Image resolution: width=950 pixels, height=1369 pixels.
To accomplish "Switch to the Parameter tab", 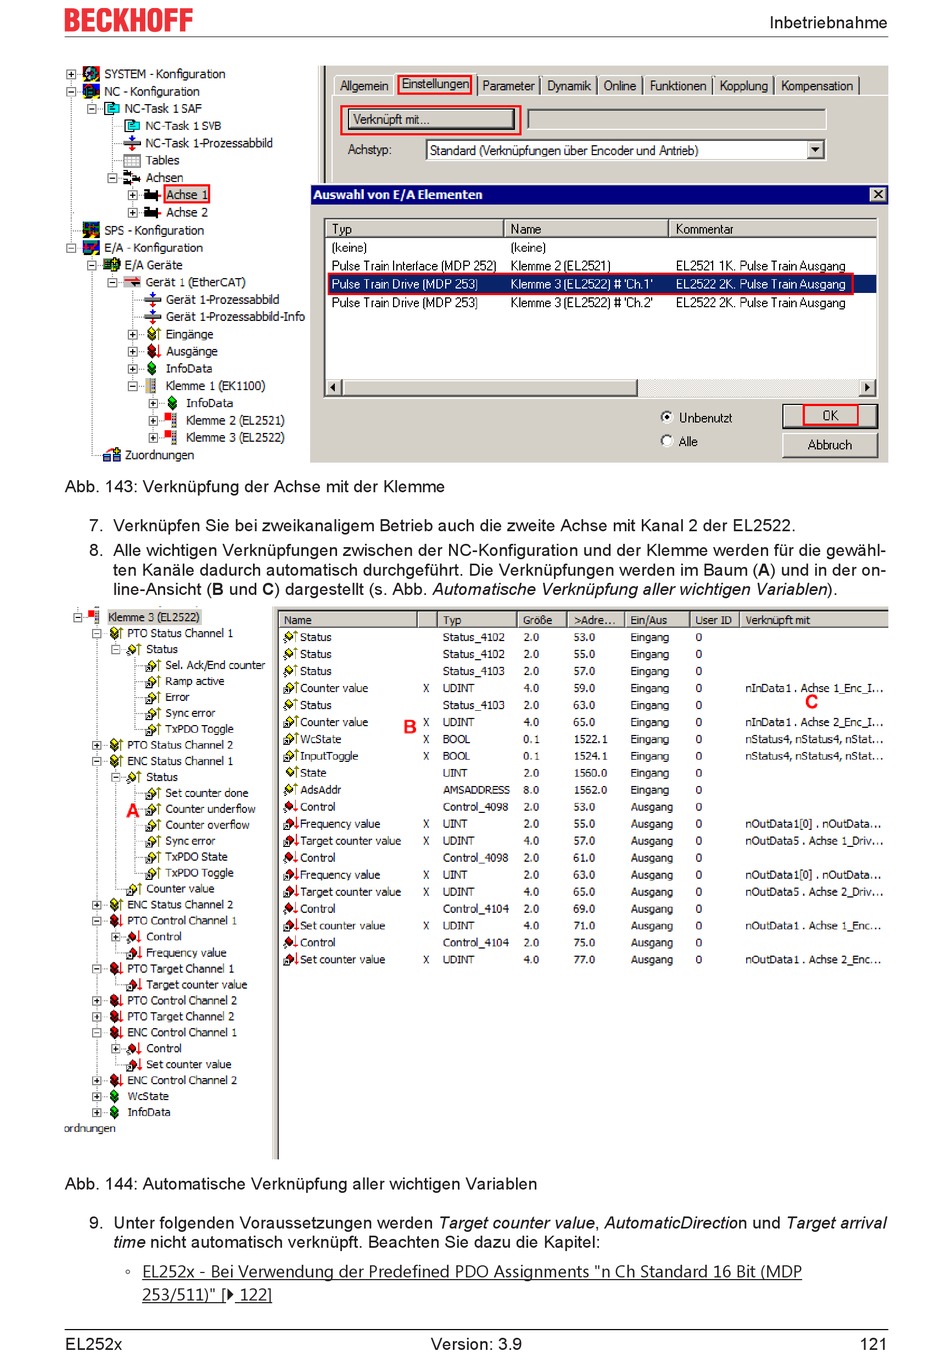I will point(508,86).
